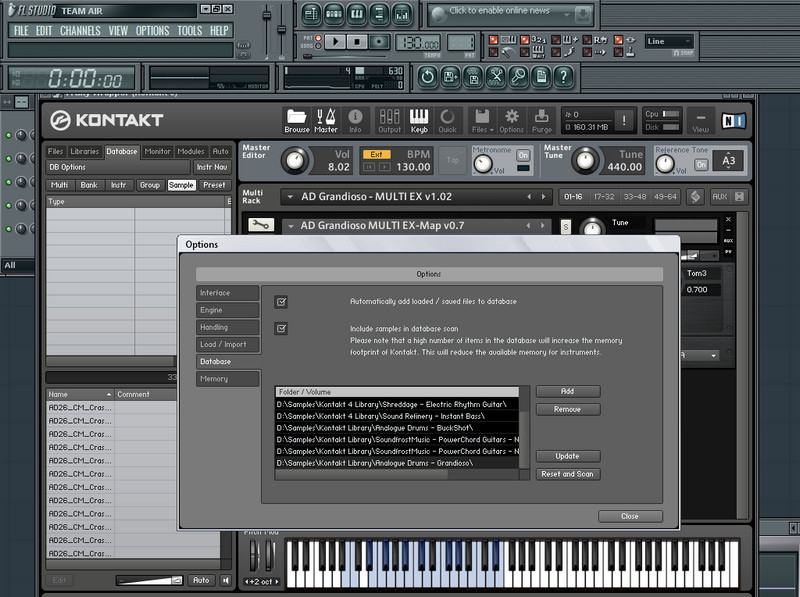
Task: Open the Kontakt Browse panel
Action: click(x=297, y=120)
